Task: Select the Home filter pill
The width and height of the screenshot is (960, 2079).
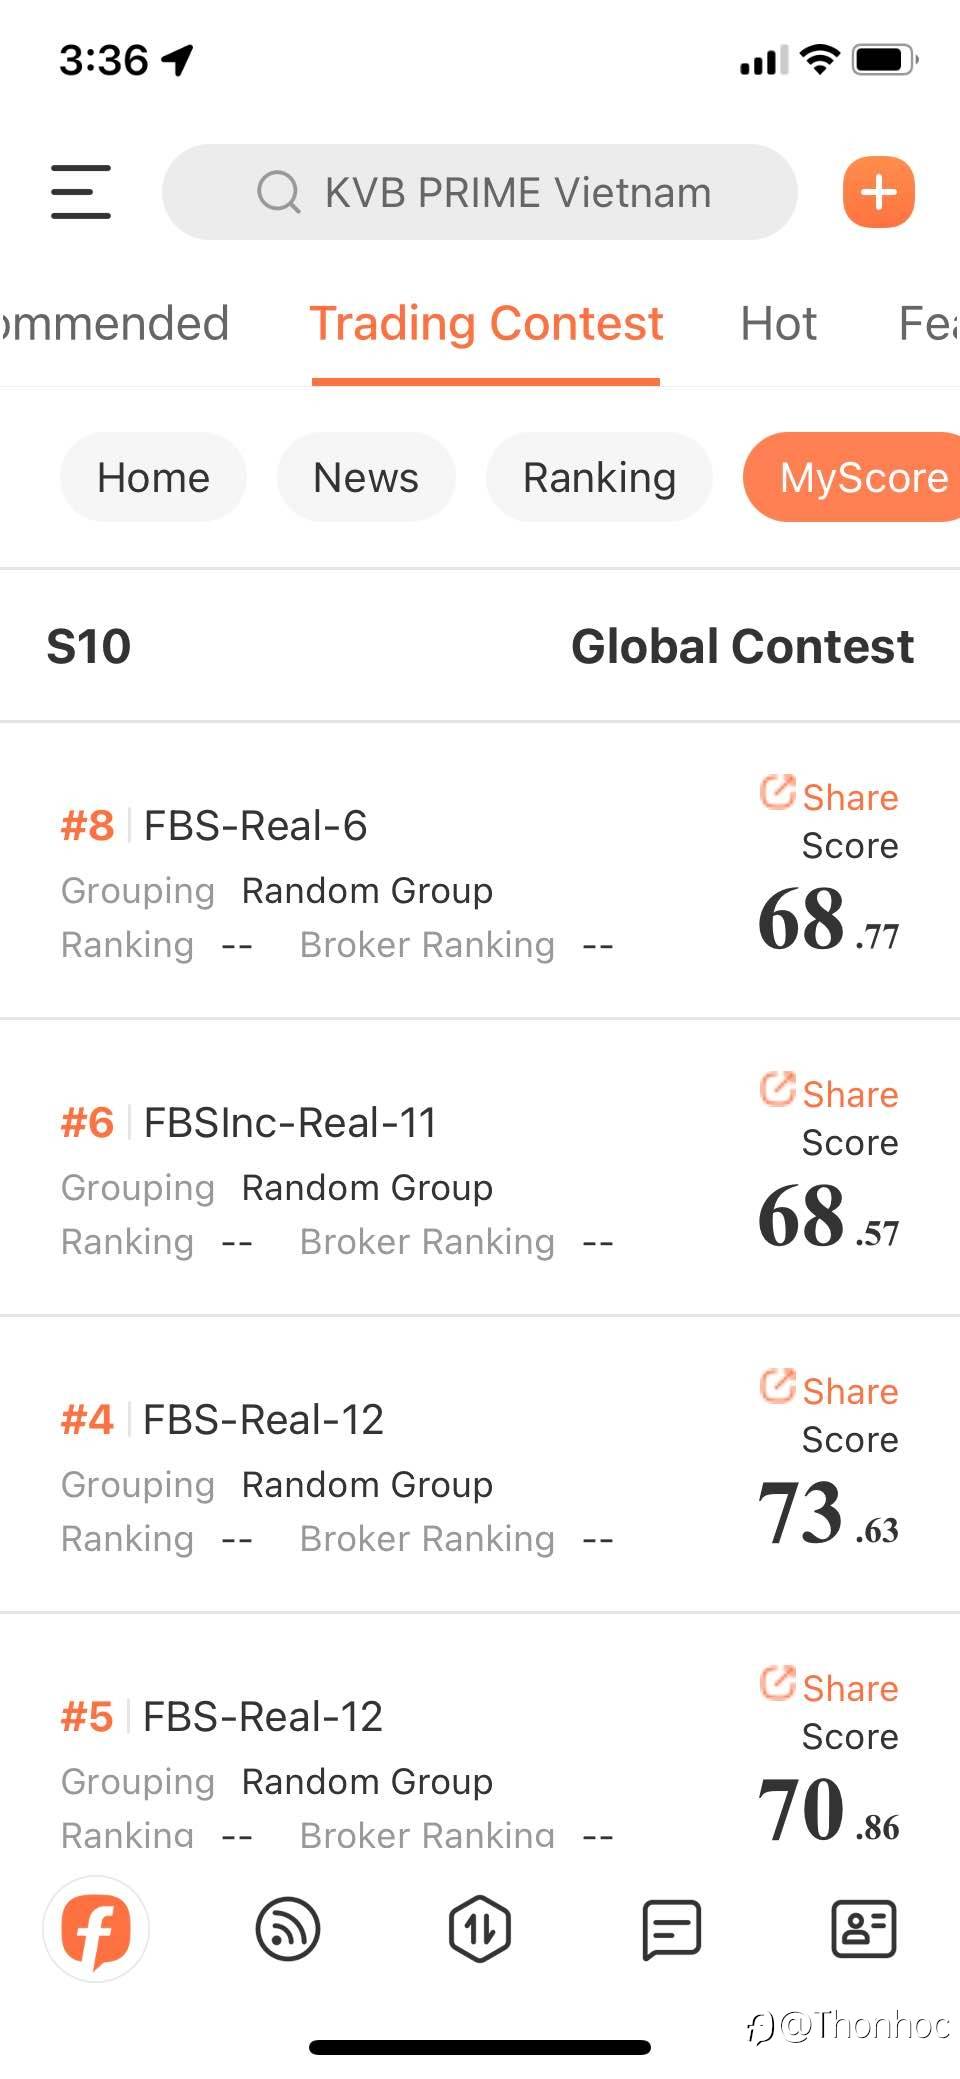Action: coord(153,477)
